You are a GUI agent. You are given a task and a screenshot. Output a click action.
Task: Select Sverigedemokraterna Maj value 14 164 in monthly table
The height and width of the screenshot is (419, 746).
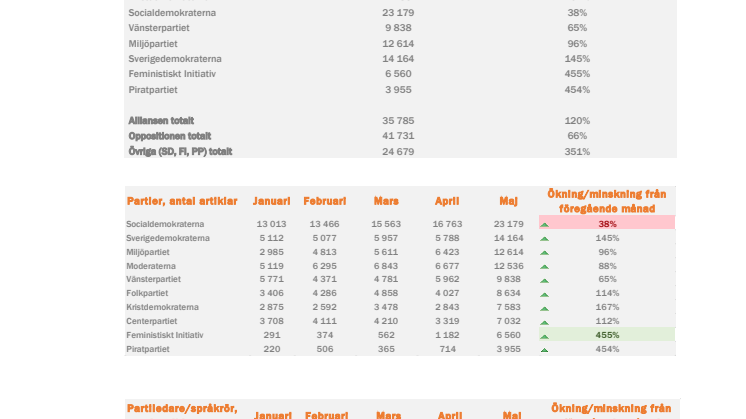click(508, 238)
